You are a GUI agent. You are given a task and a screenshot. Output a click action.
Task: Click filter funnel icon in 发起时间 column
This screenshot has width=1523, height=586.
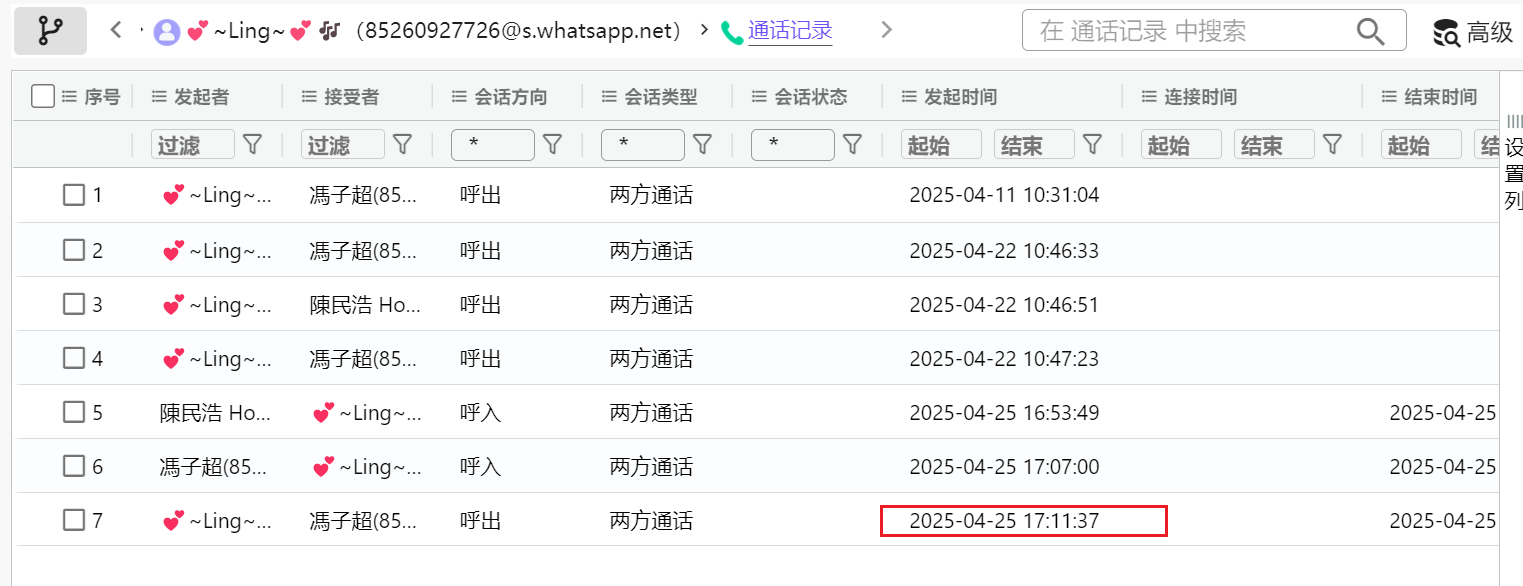[x=1092, y=145]
